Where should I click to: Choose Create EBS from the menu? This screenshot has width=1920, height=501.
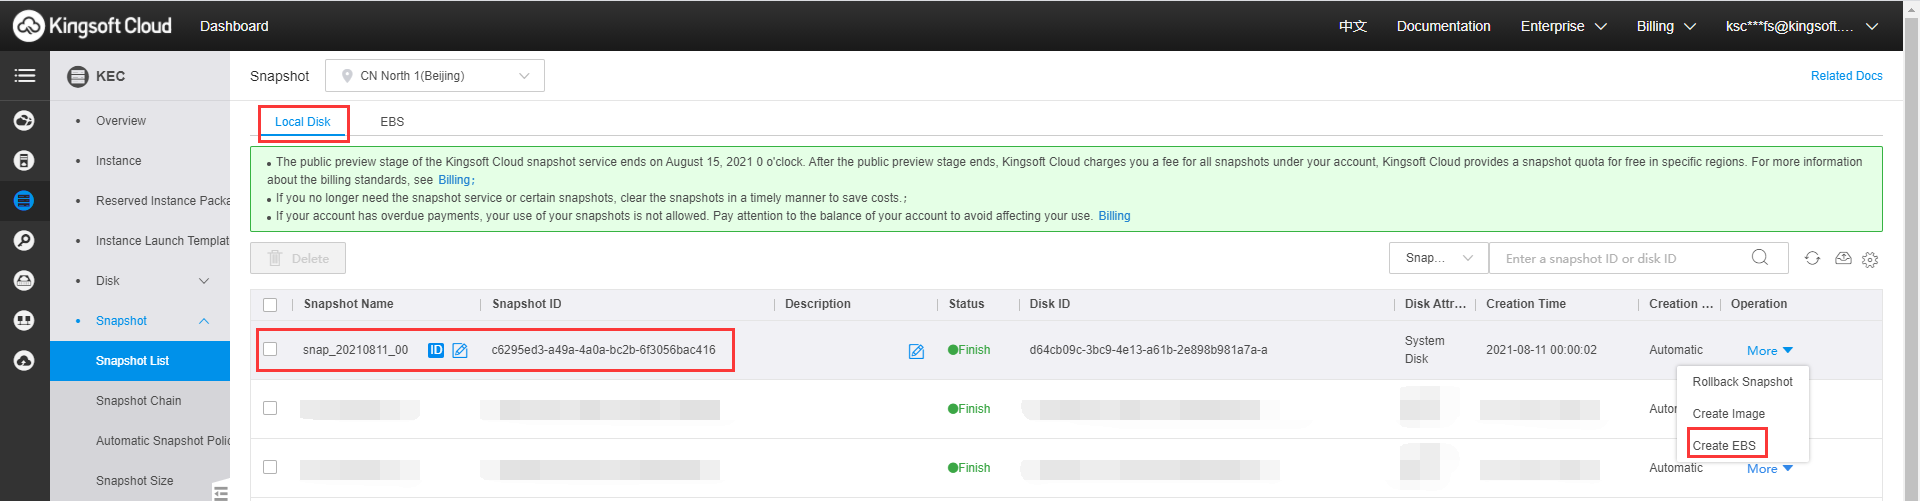coord(1724,446)
